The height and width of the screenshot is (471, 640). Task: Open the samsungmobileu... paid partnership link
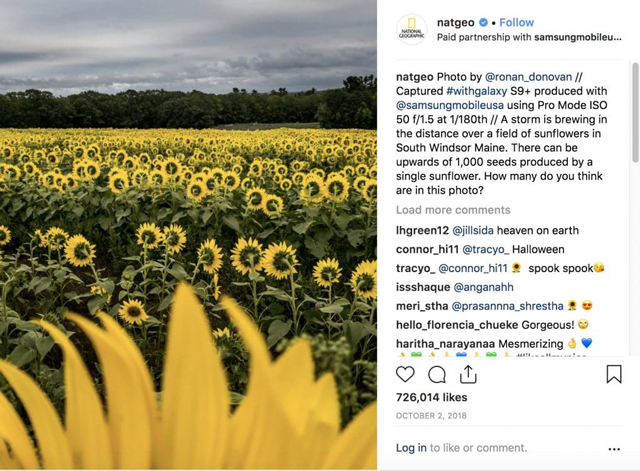(578, 37)
